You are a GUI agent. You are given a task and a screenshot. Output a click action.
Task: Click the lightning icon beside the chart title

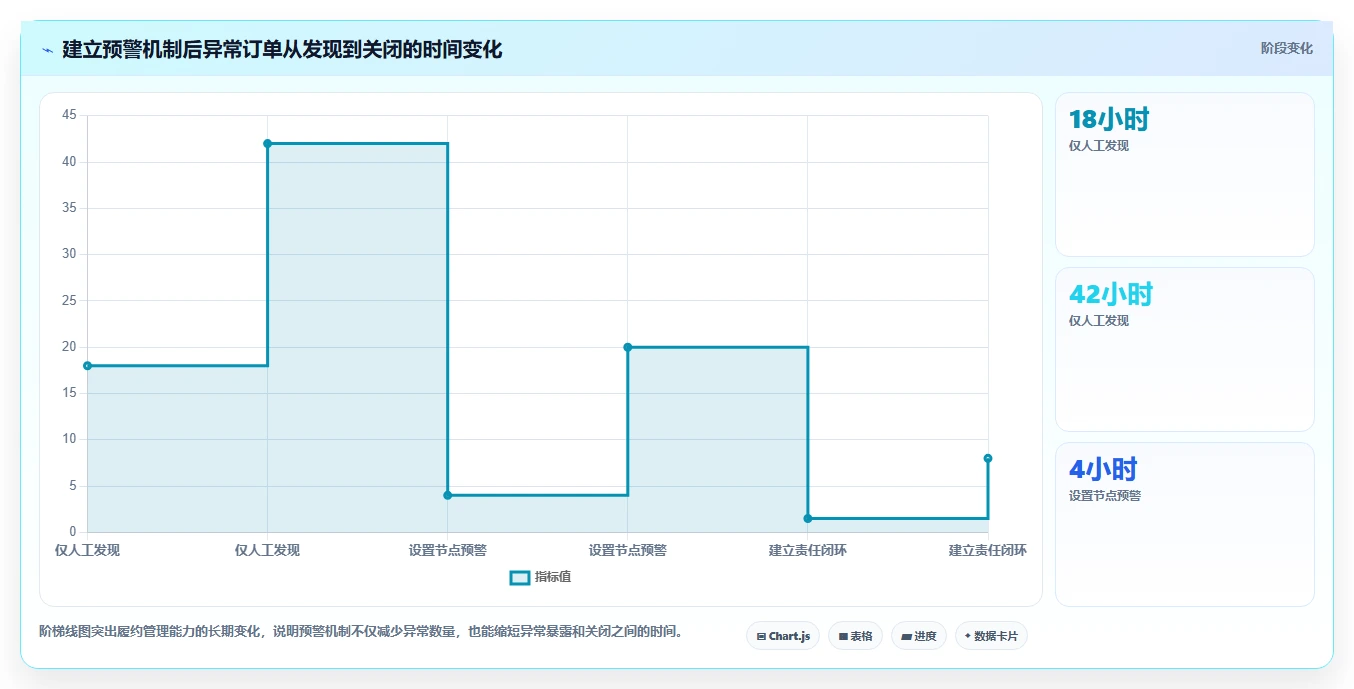tap(47, 50)
